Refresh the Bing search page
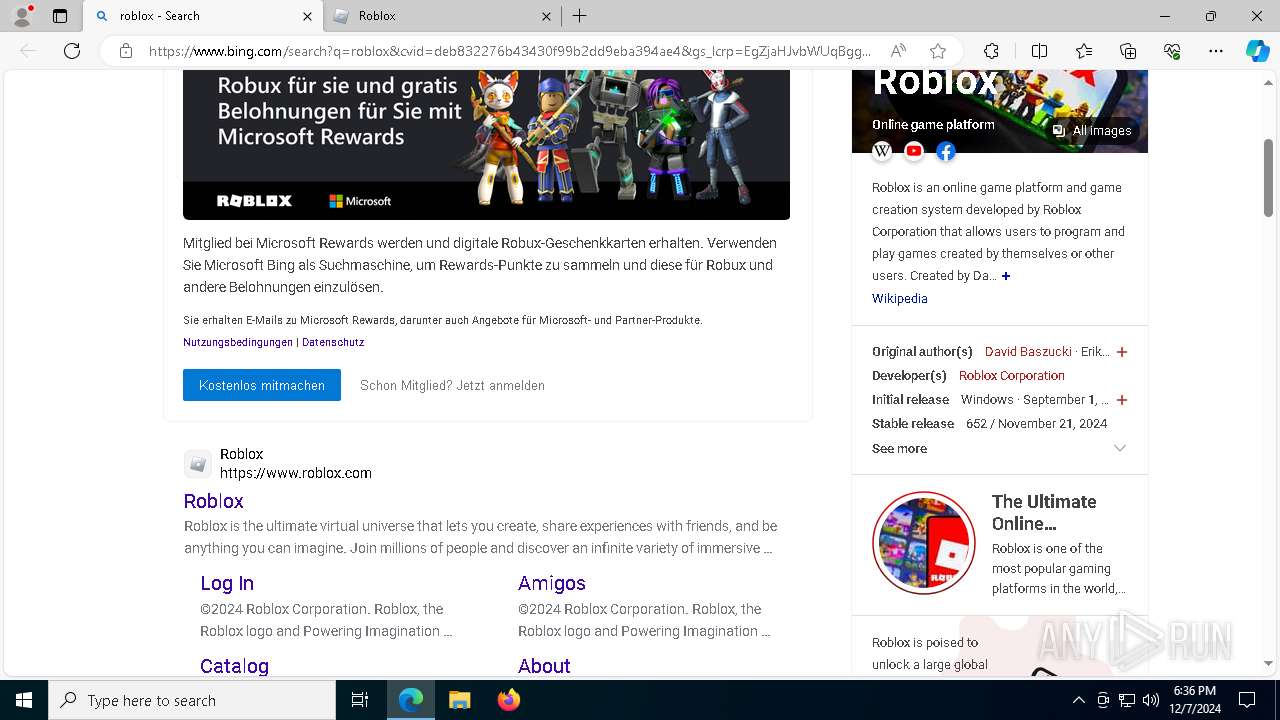The width and height of the screenshot is (1280, 720). [x=72, y=51]
